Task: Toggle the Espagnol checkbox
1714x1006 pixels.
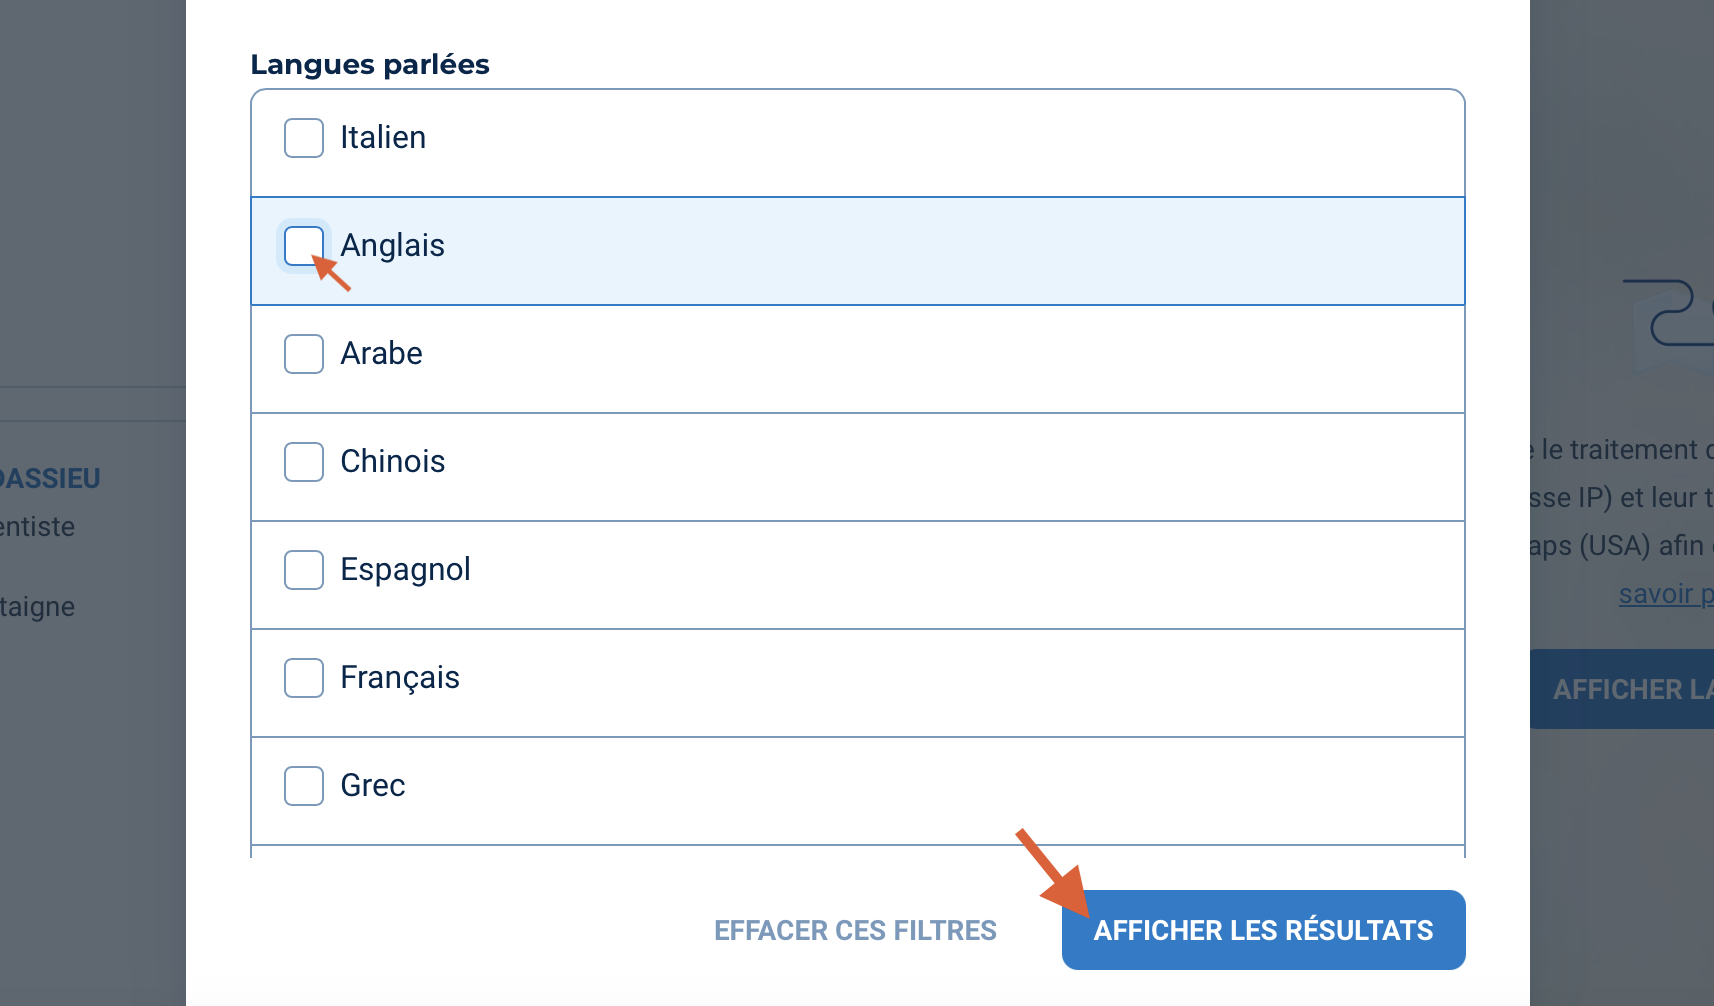Action: pos(304,570)
